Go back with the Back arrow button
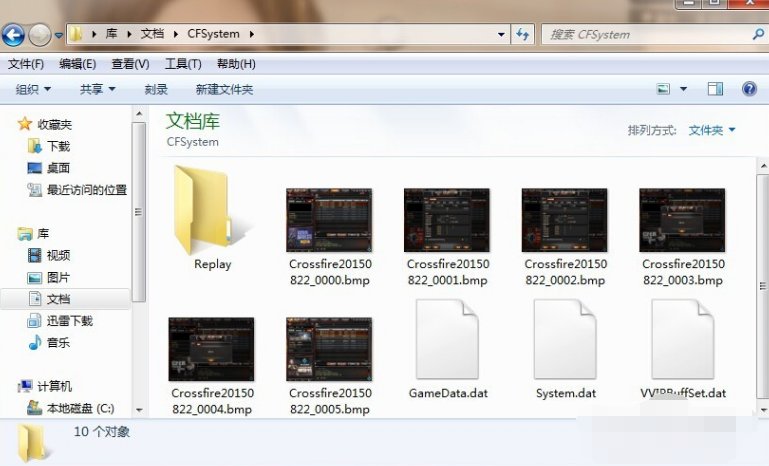This screenshot has width=769, height=466. [13, 35]
